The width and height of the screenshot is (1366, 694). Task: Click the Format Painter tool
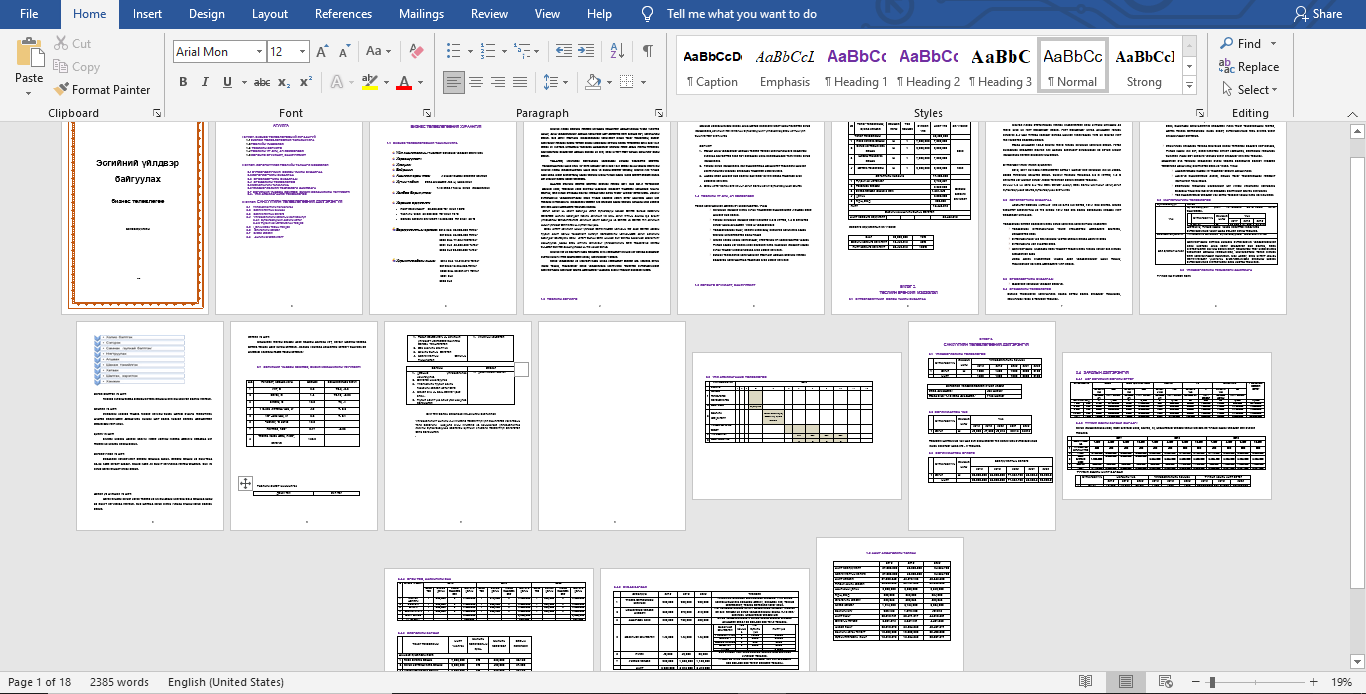coord(103,89)
